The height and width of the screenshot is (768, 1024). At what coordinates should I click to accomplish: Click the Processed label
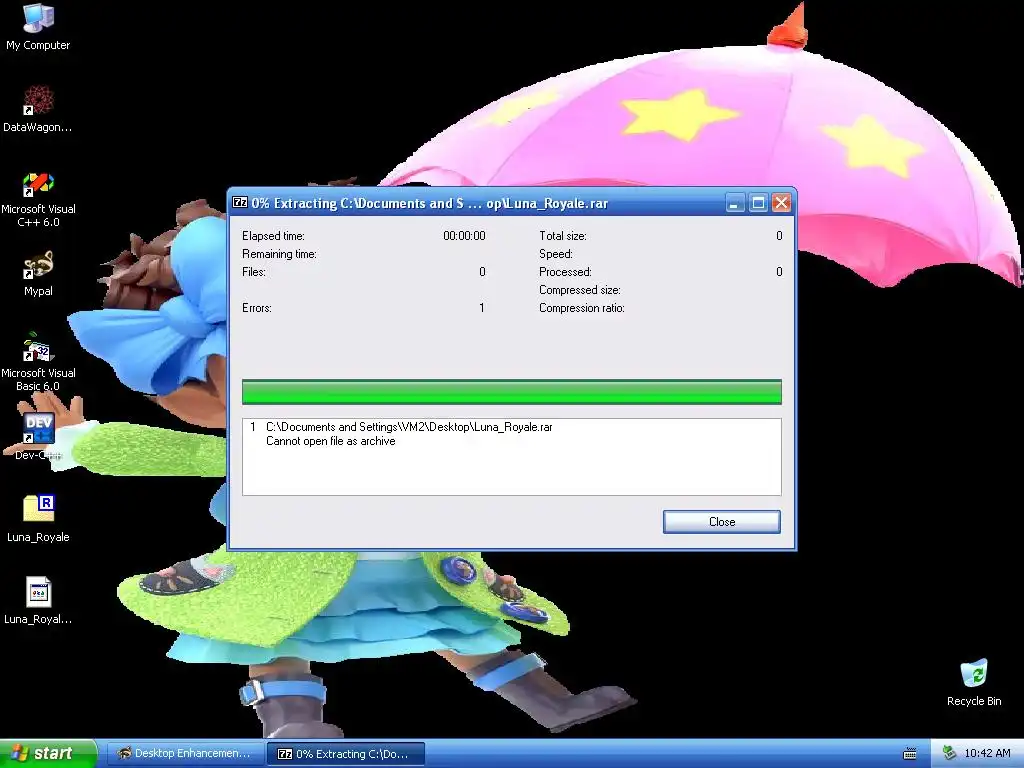pos(565,272)
